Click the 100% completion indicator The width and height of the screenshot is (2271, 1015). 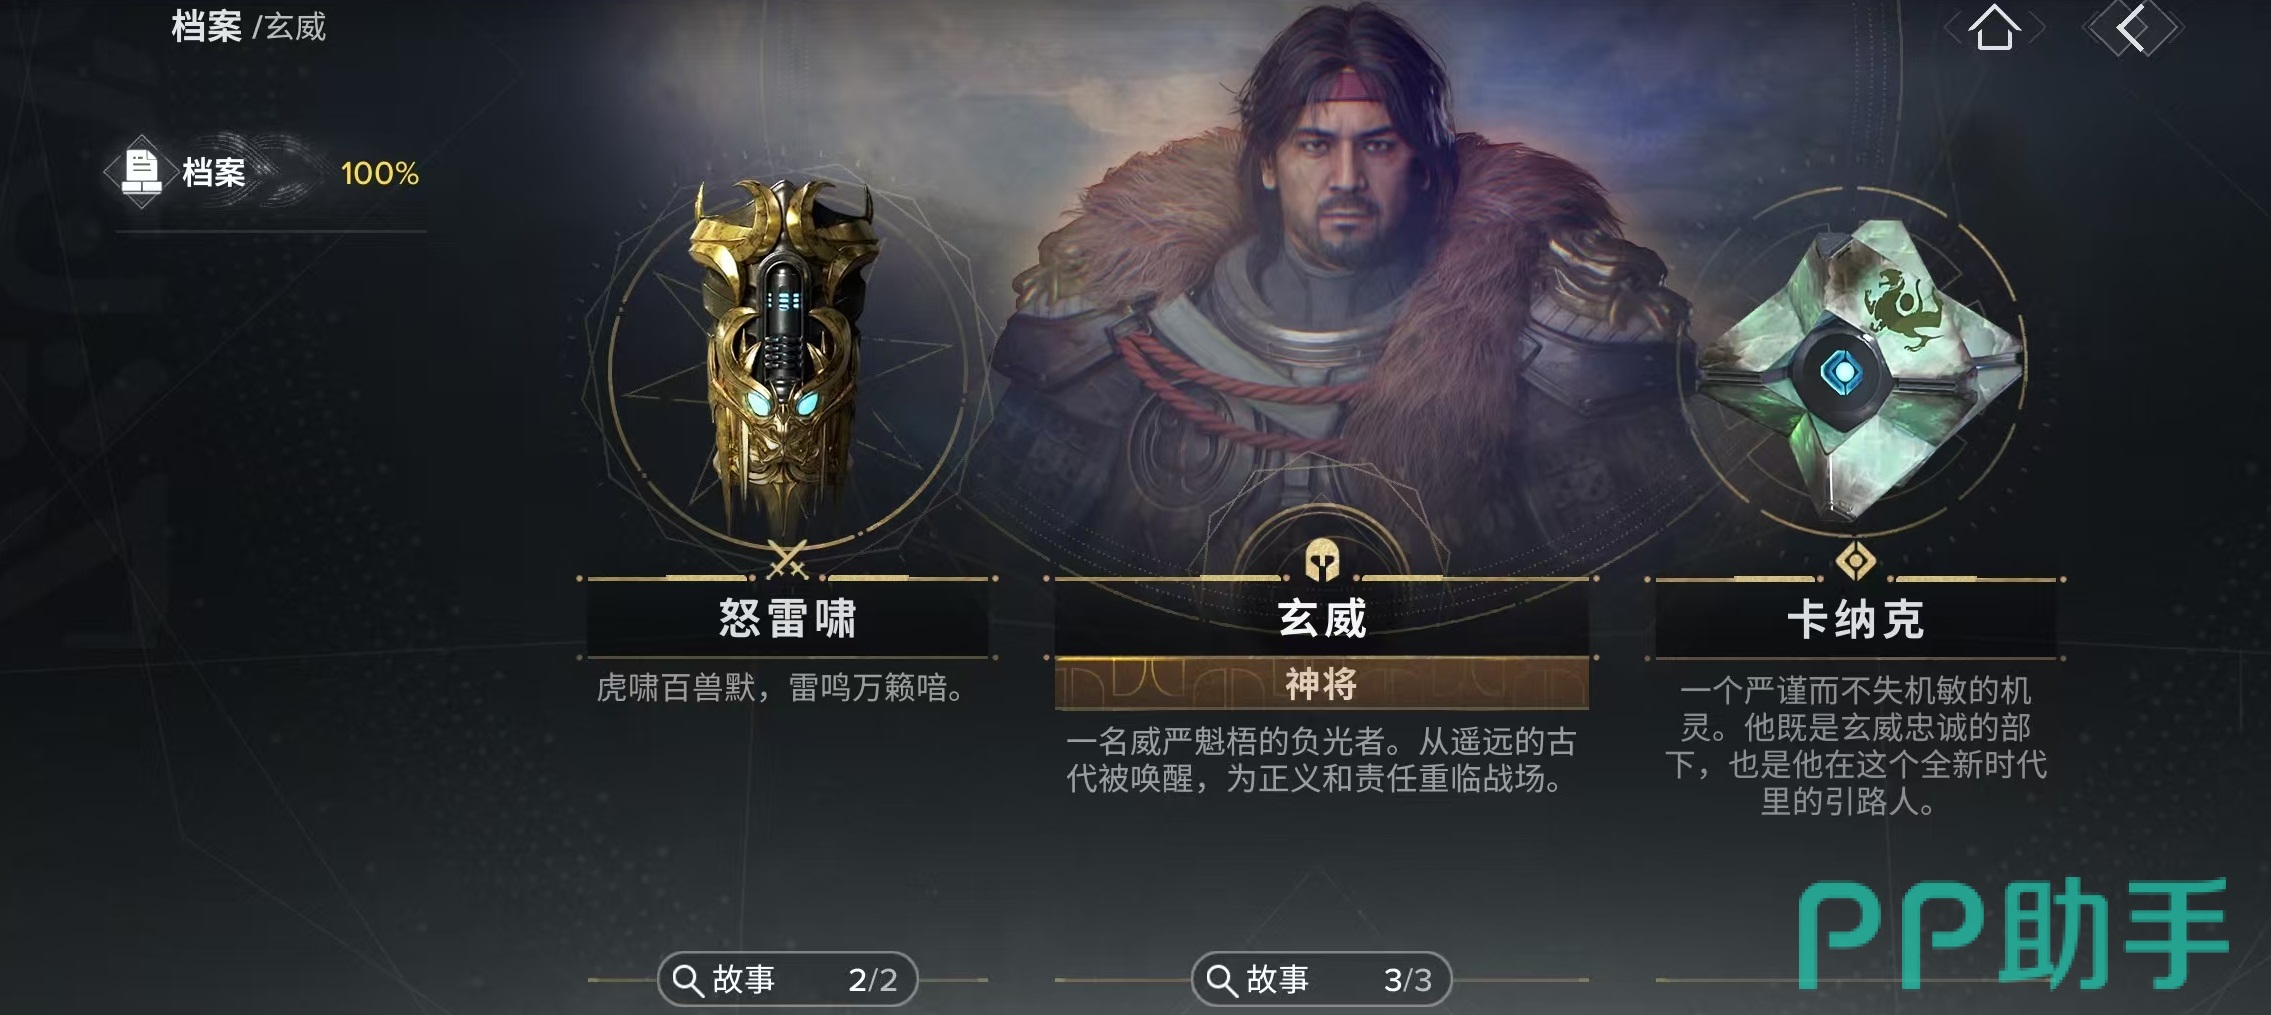click(x=380, y=174)
